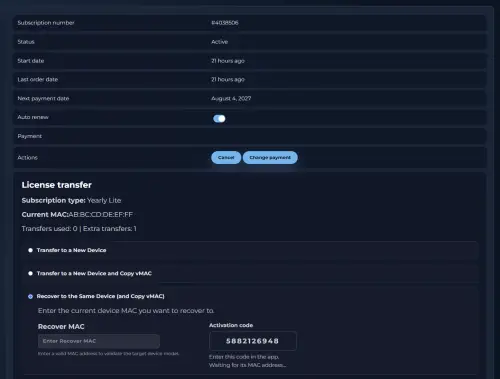Image resolution: width=500 pixels, height=379 pixels.
Task: Click the Active status value
Action: pos(220,42)
